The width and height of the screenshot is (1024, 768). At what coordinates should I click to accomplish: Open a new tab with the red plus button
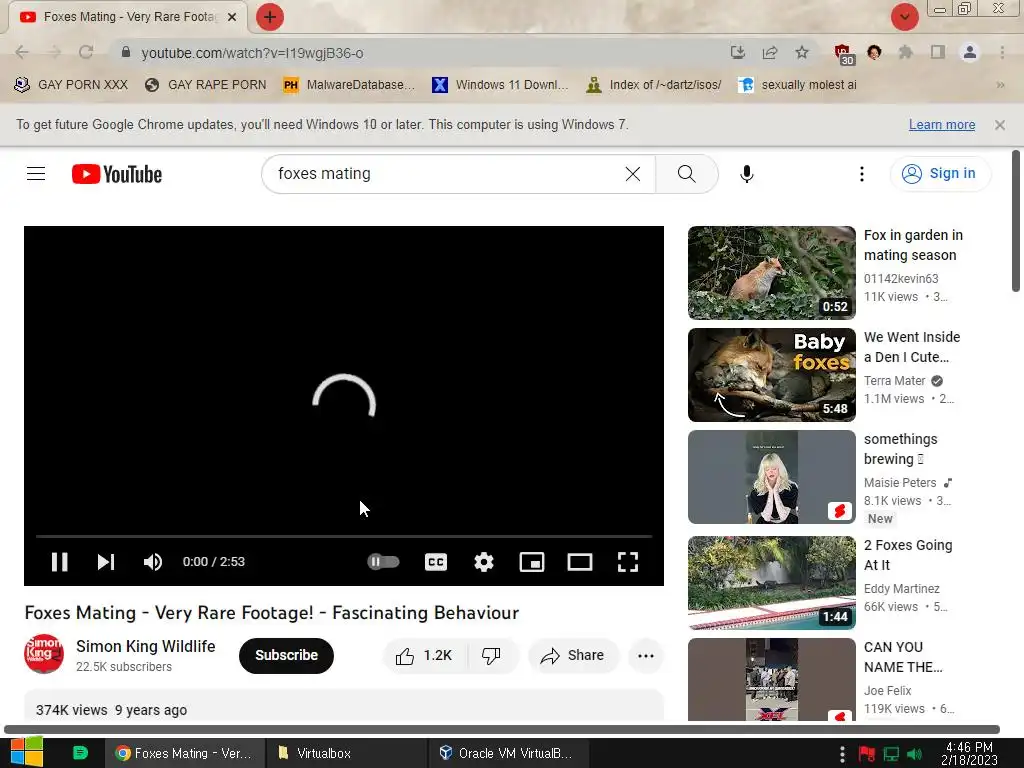270,17
